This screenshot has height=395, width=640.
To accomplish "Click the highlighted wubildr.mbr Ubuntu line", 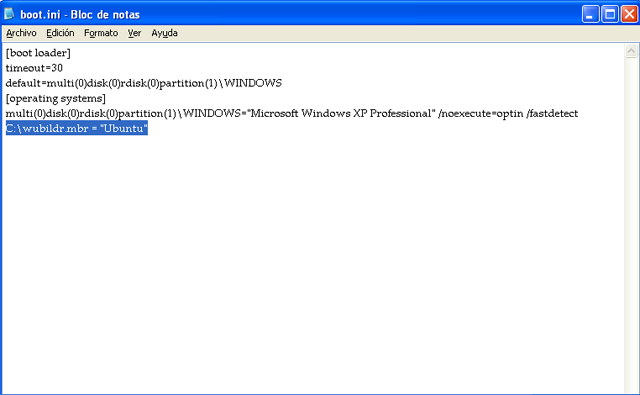I will pos(77,128).
